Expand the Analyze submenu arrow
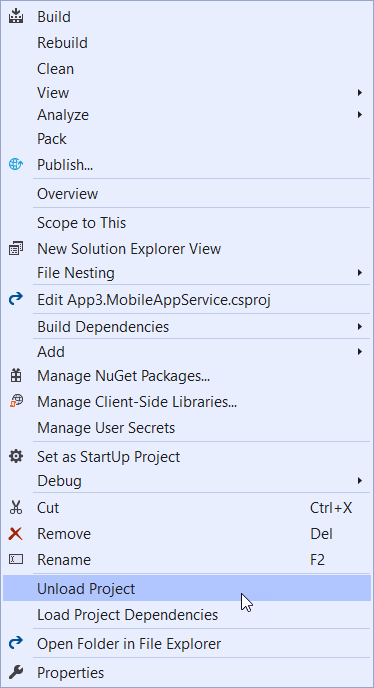 (x=360, y=115)
